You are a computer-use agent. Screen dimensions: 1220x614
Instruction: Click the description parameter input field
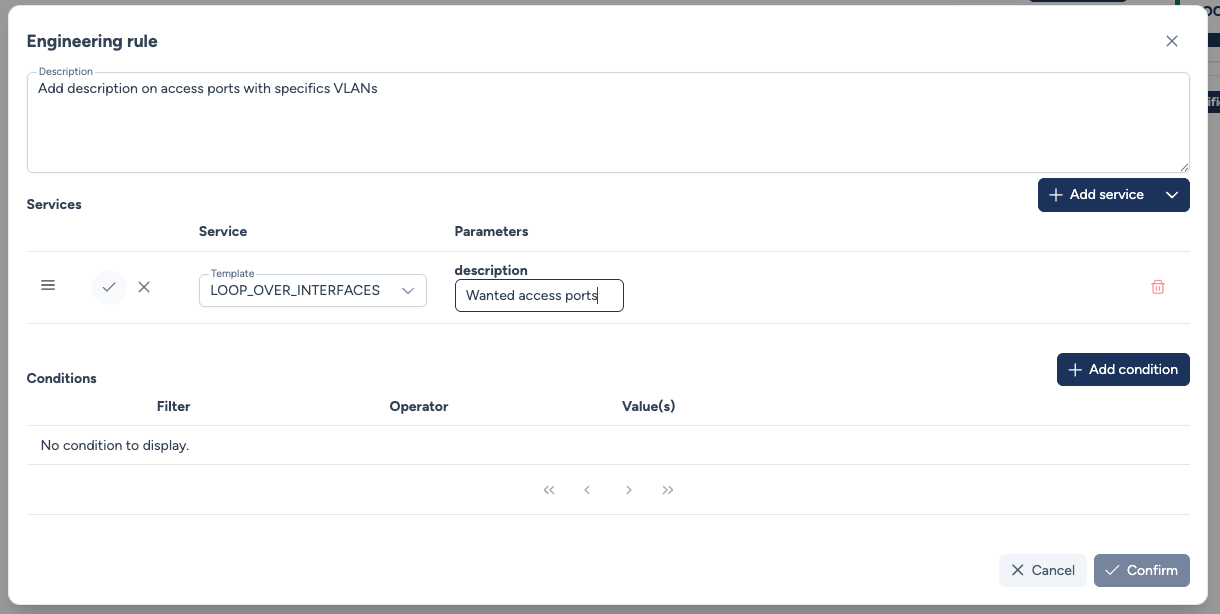[539, 296]
